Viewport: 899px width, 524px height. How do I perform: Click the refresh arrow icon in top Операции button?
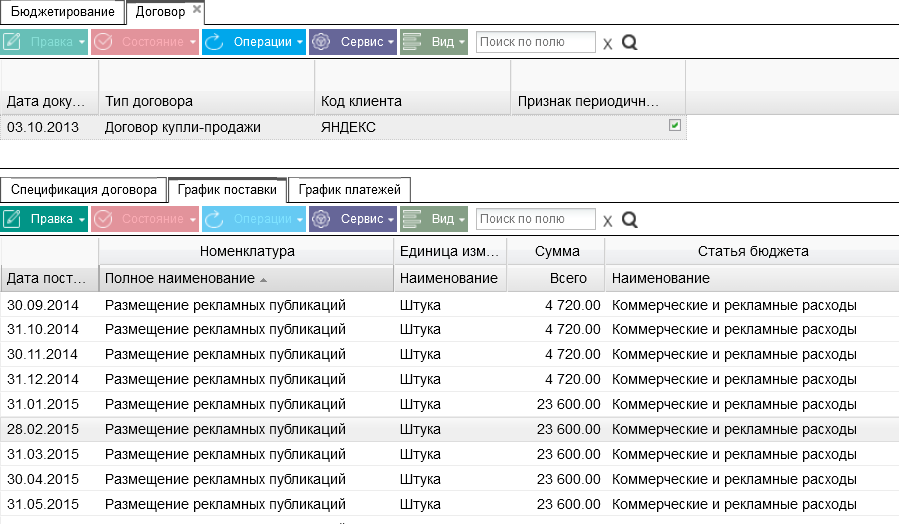pyautogui.click(x=214, y=42)
